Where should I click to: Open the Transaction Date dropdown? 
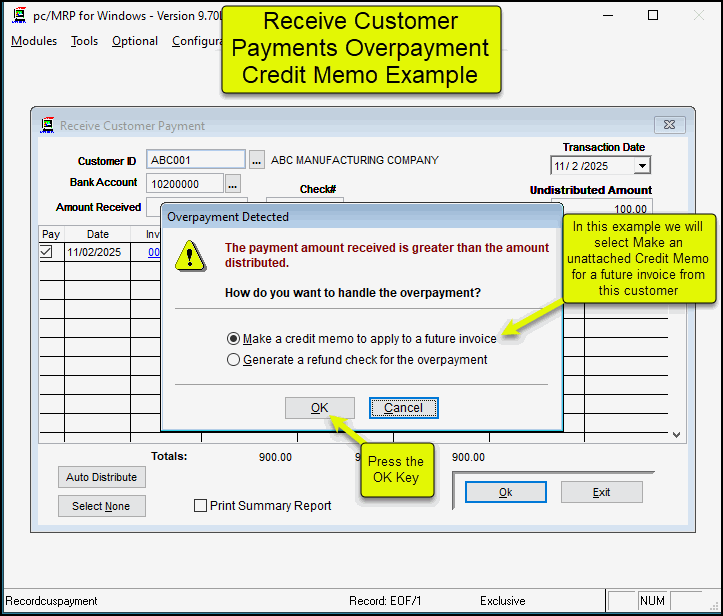point(642,166)
